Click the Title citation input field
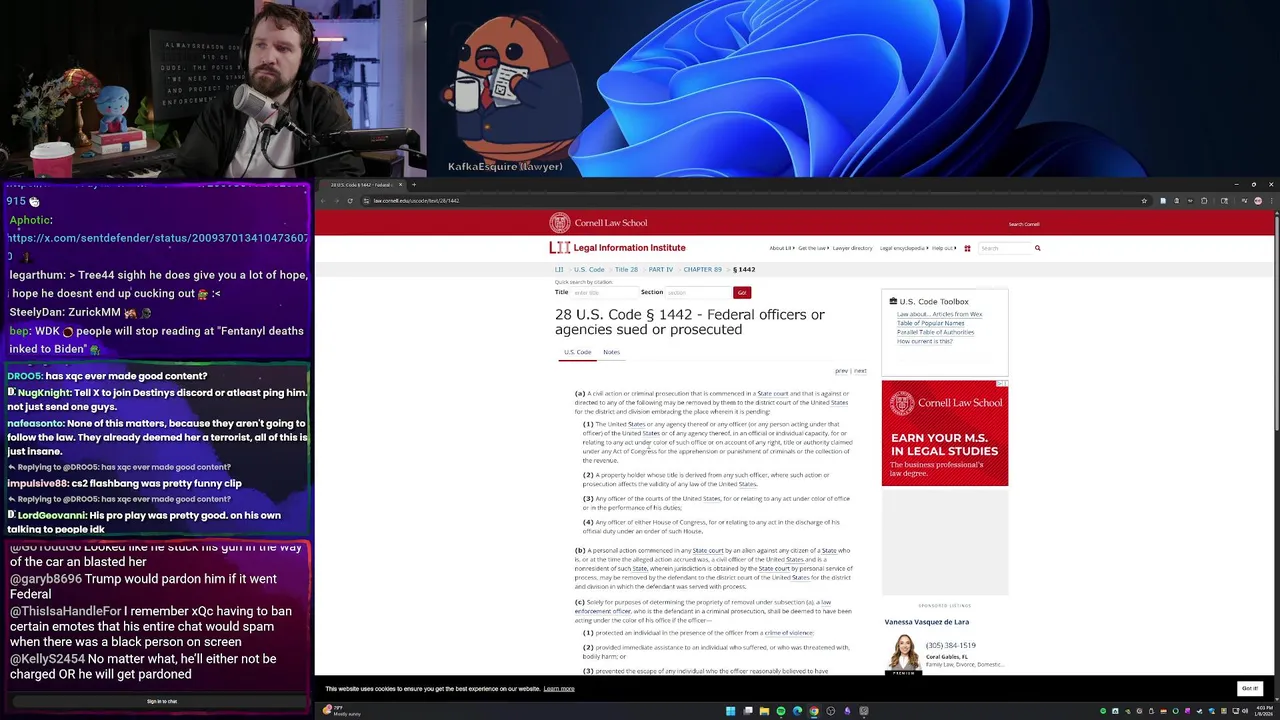 pyautogui.click(x=603, y=292)
